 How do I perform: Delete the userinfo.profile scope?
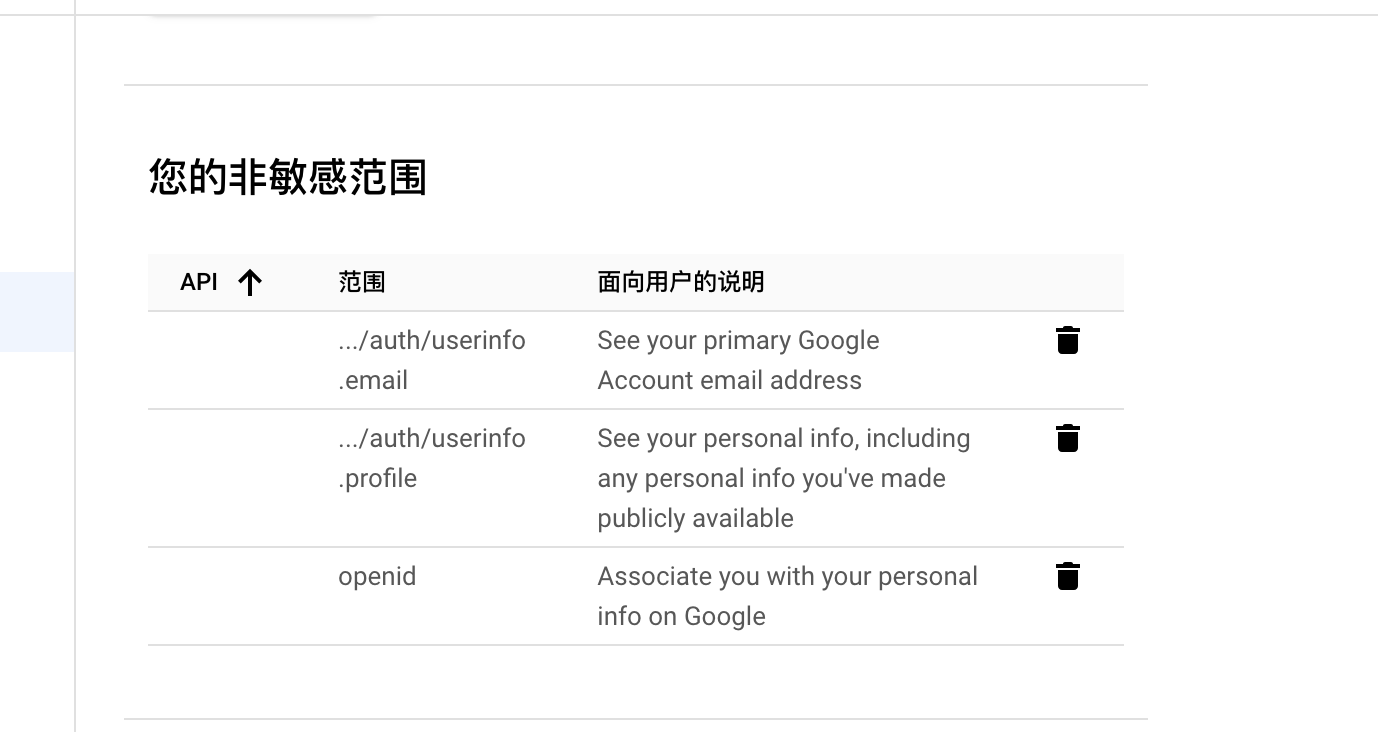click(x=1068, y=438)
